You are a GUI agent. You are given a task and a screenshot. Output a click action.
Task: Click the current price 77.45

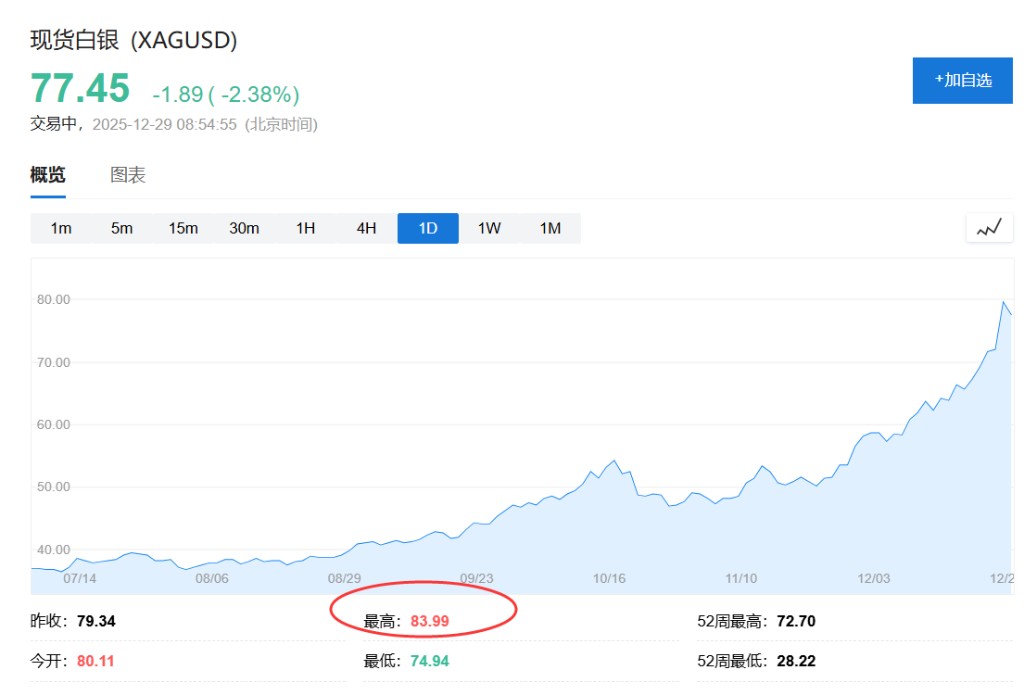tap(80, 88)
